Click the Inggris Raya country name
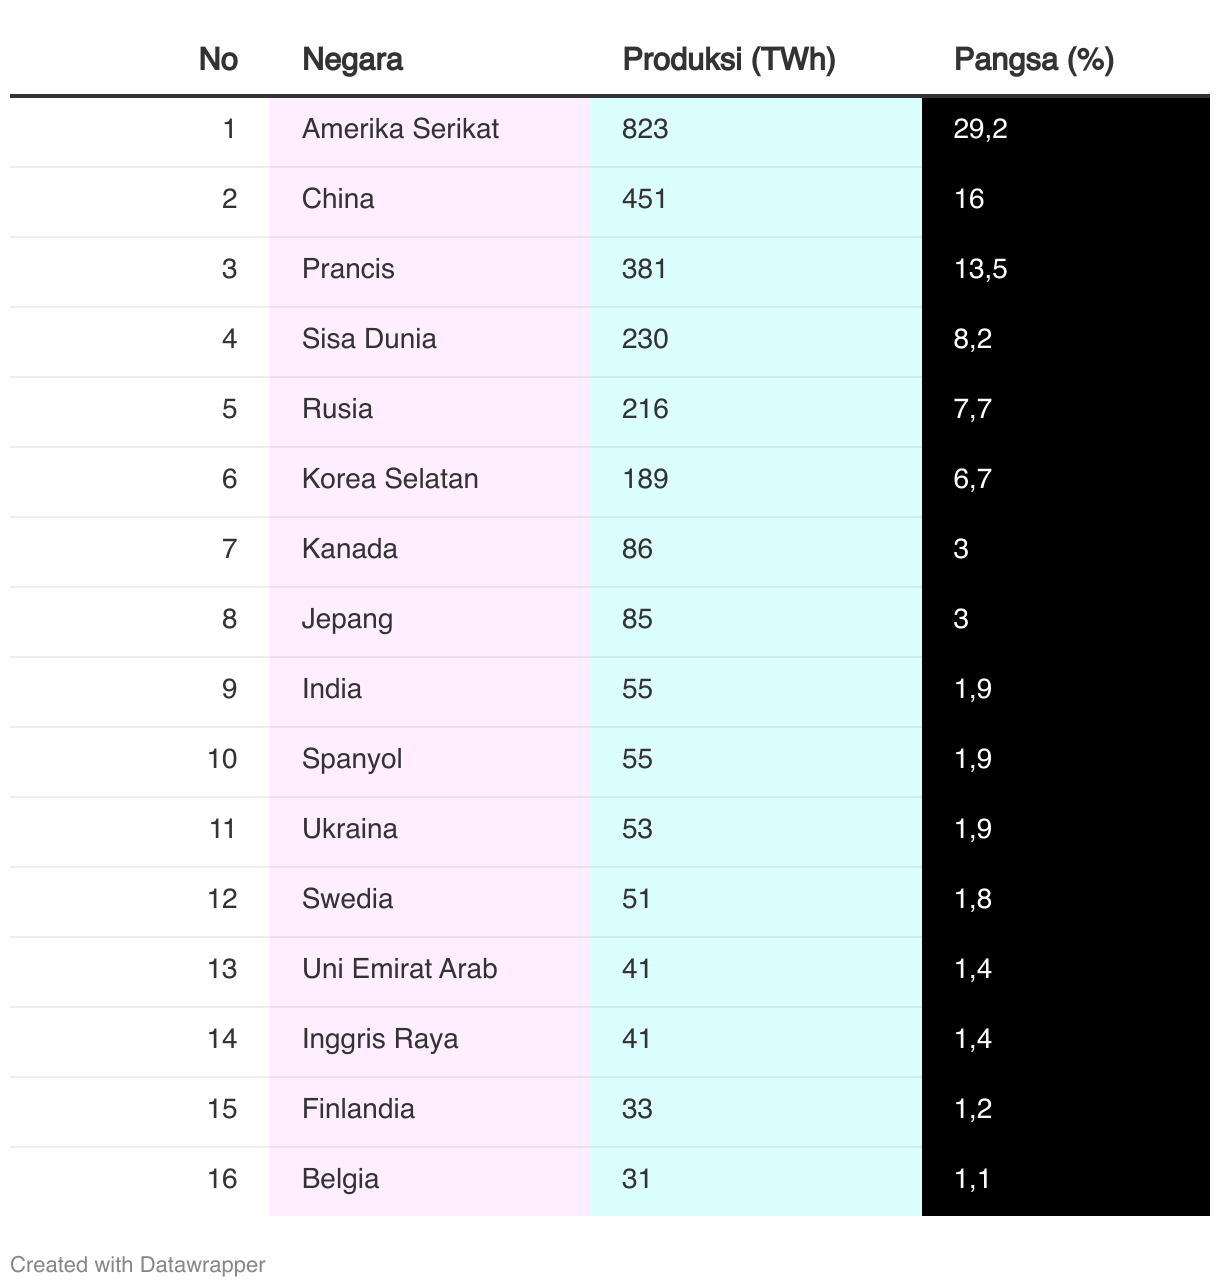The height and width of the screenshot is (1288, 1220). pos(380,1039)
